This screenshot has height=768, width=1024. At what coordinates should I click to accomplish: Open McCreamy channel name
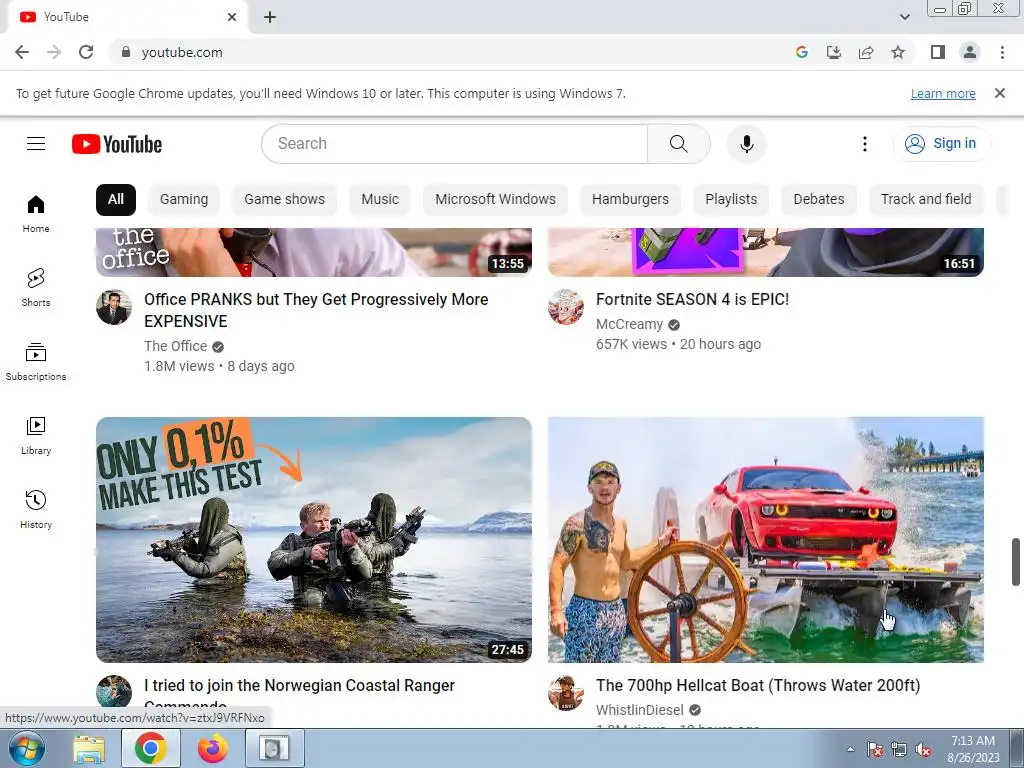(x=630, y=324)
